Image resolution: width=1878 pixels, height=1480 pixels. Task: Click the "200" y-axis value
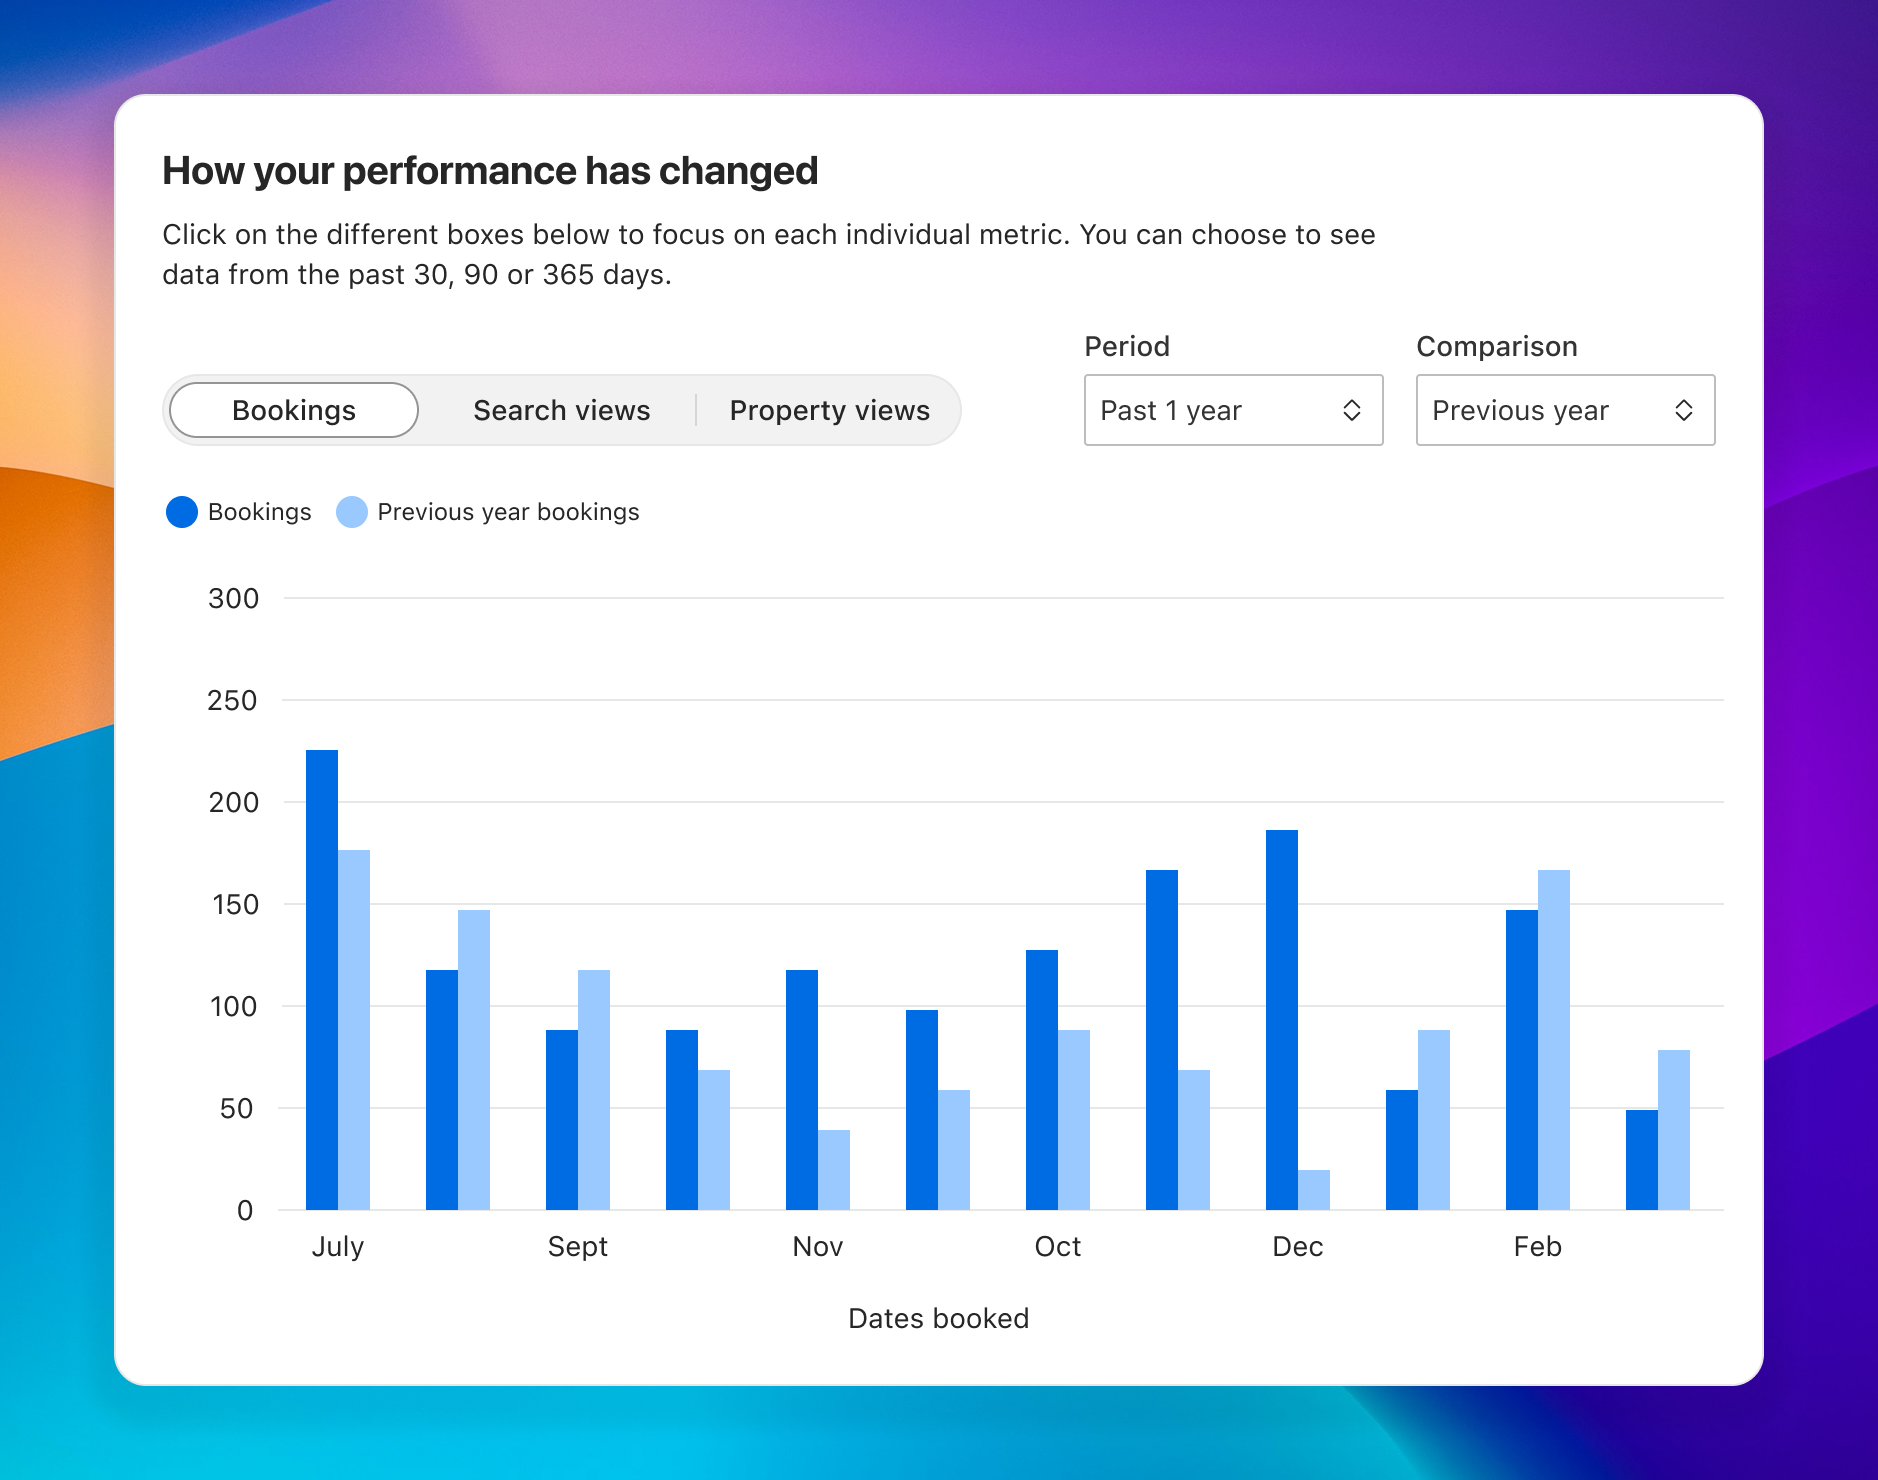point(233,802)
